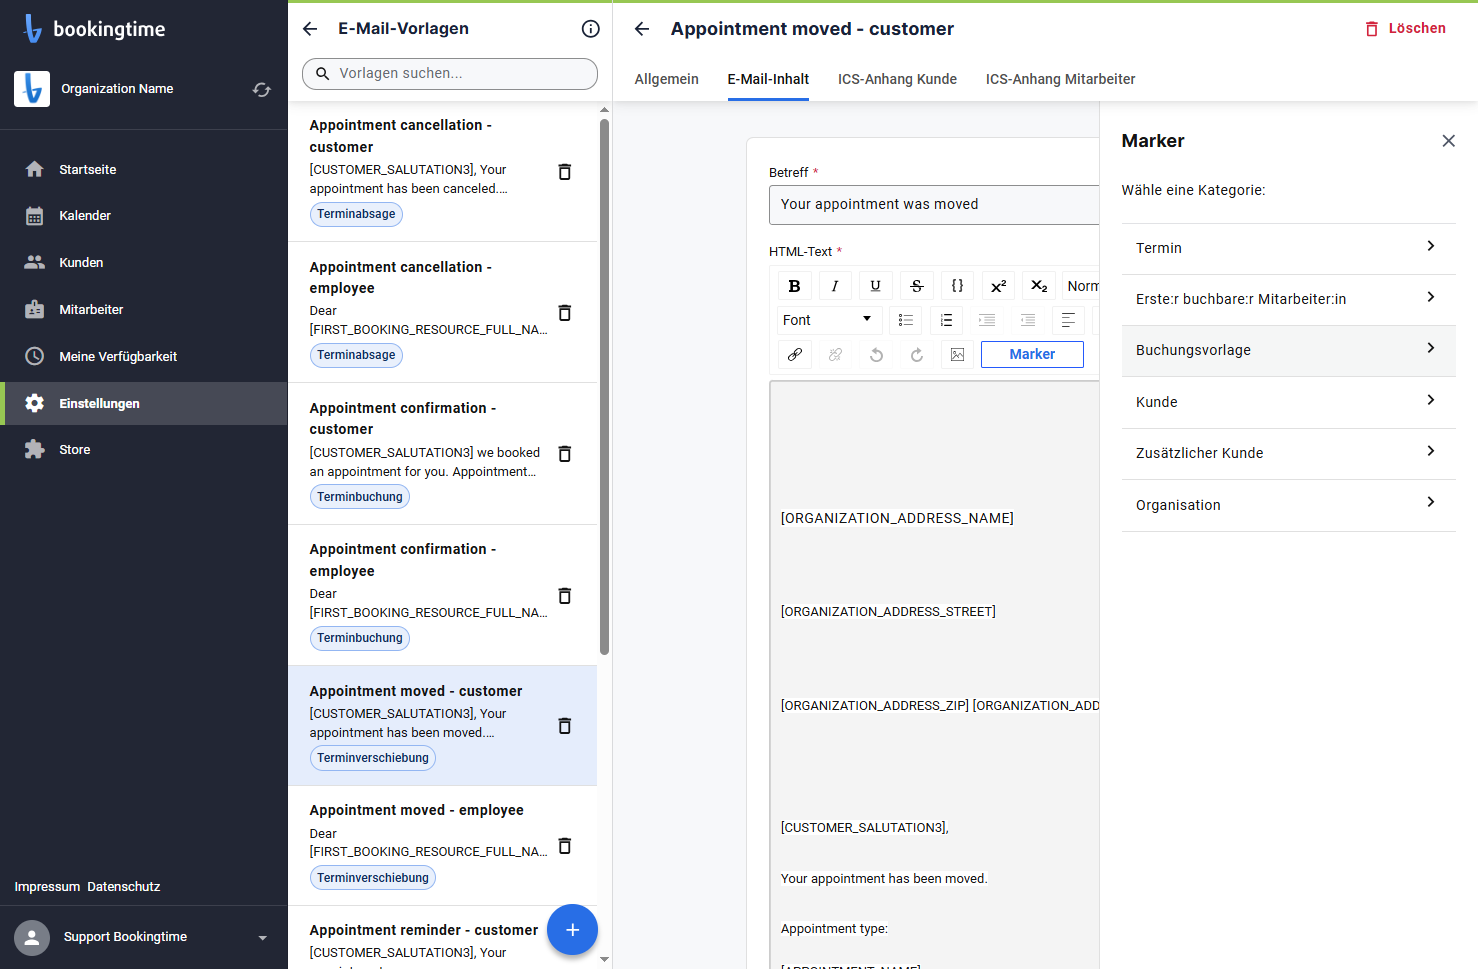
Task: Open the ICS-Anhang Mitarbeiter tab
Action: pyautogui.click(x=1060, y=79)
